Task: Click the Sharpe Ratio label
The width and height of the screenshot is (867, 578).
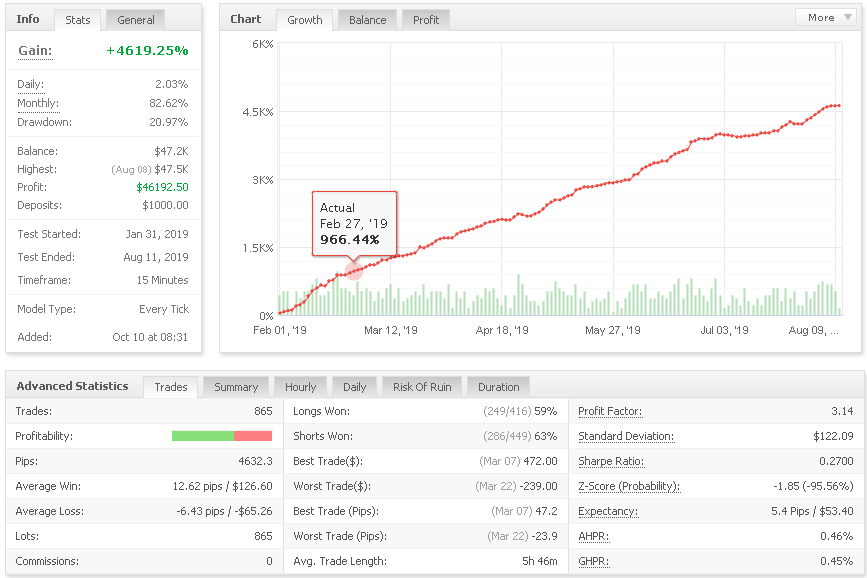Action: click(x=611, y=461)
